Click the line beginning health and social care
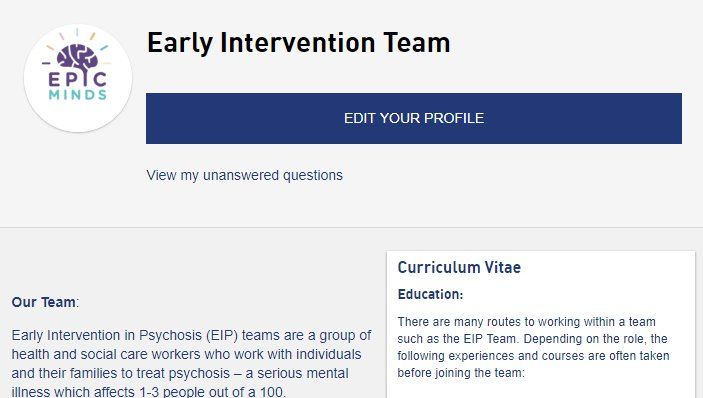 187,354
